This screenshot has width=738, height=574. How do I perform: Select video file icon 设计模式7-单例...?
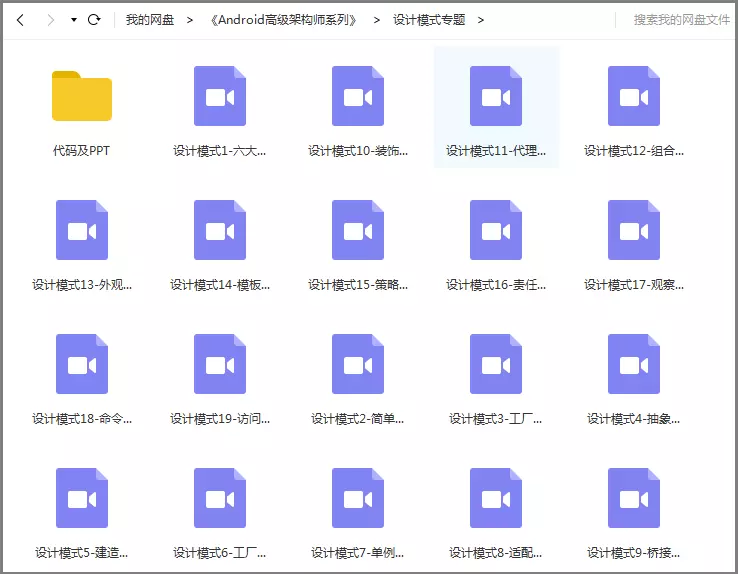tap(358, 498)
